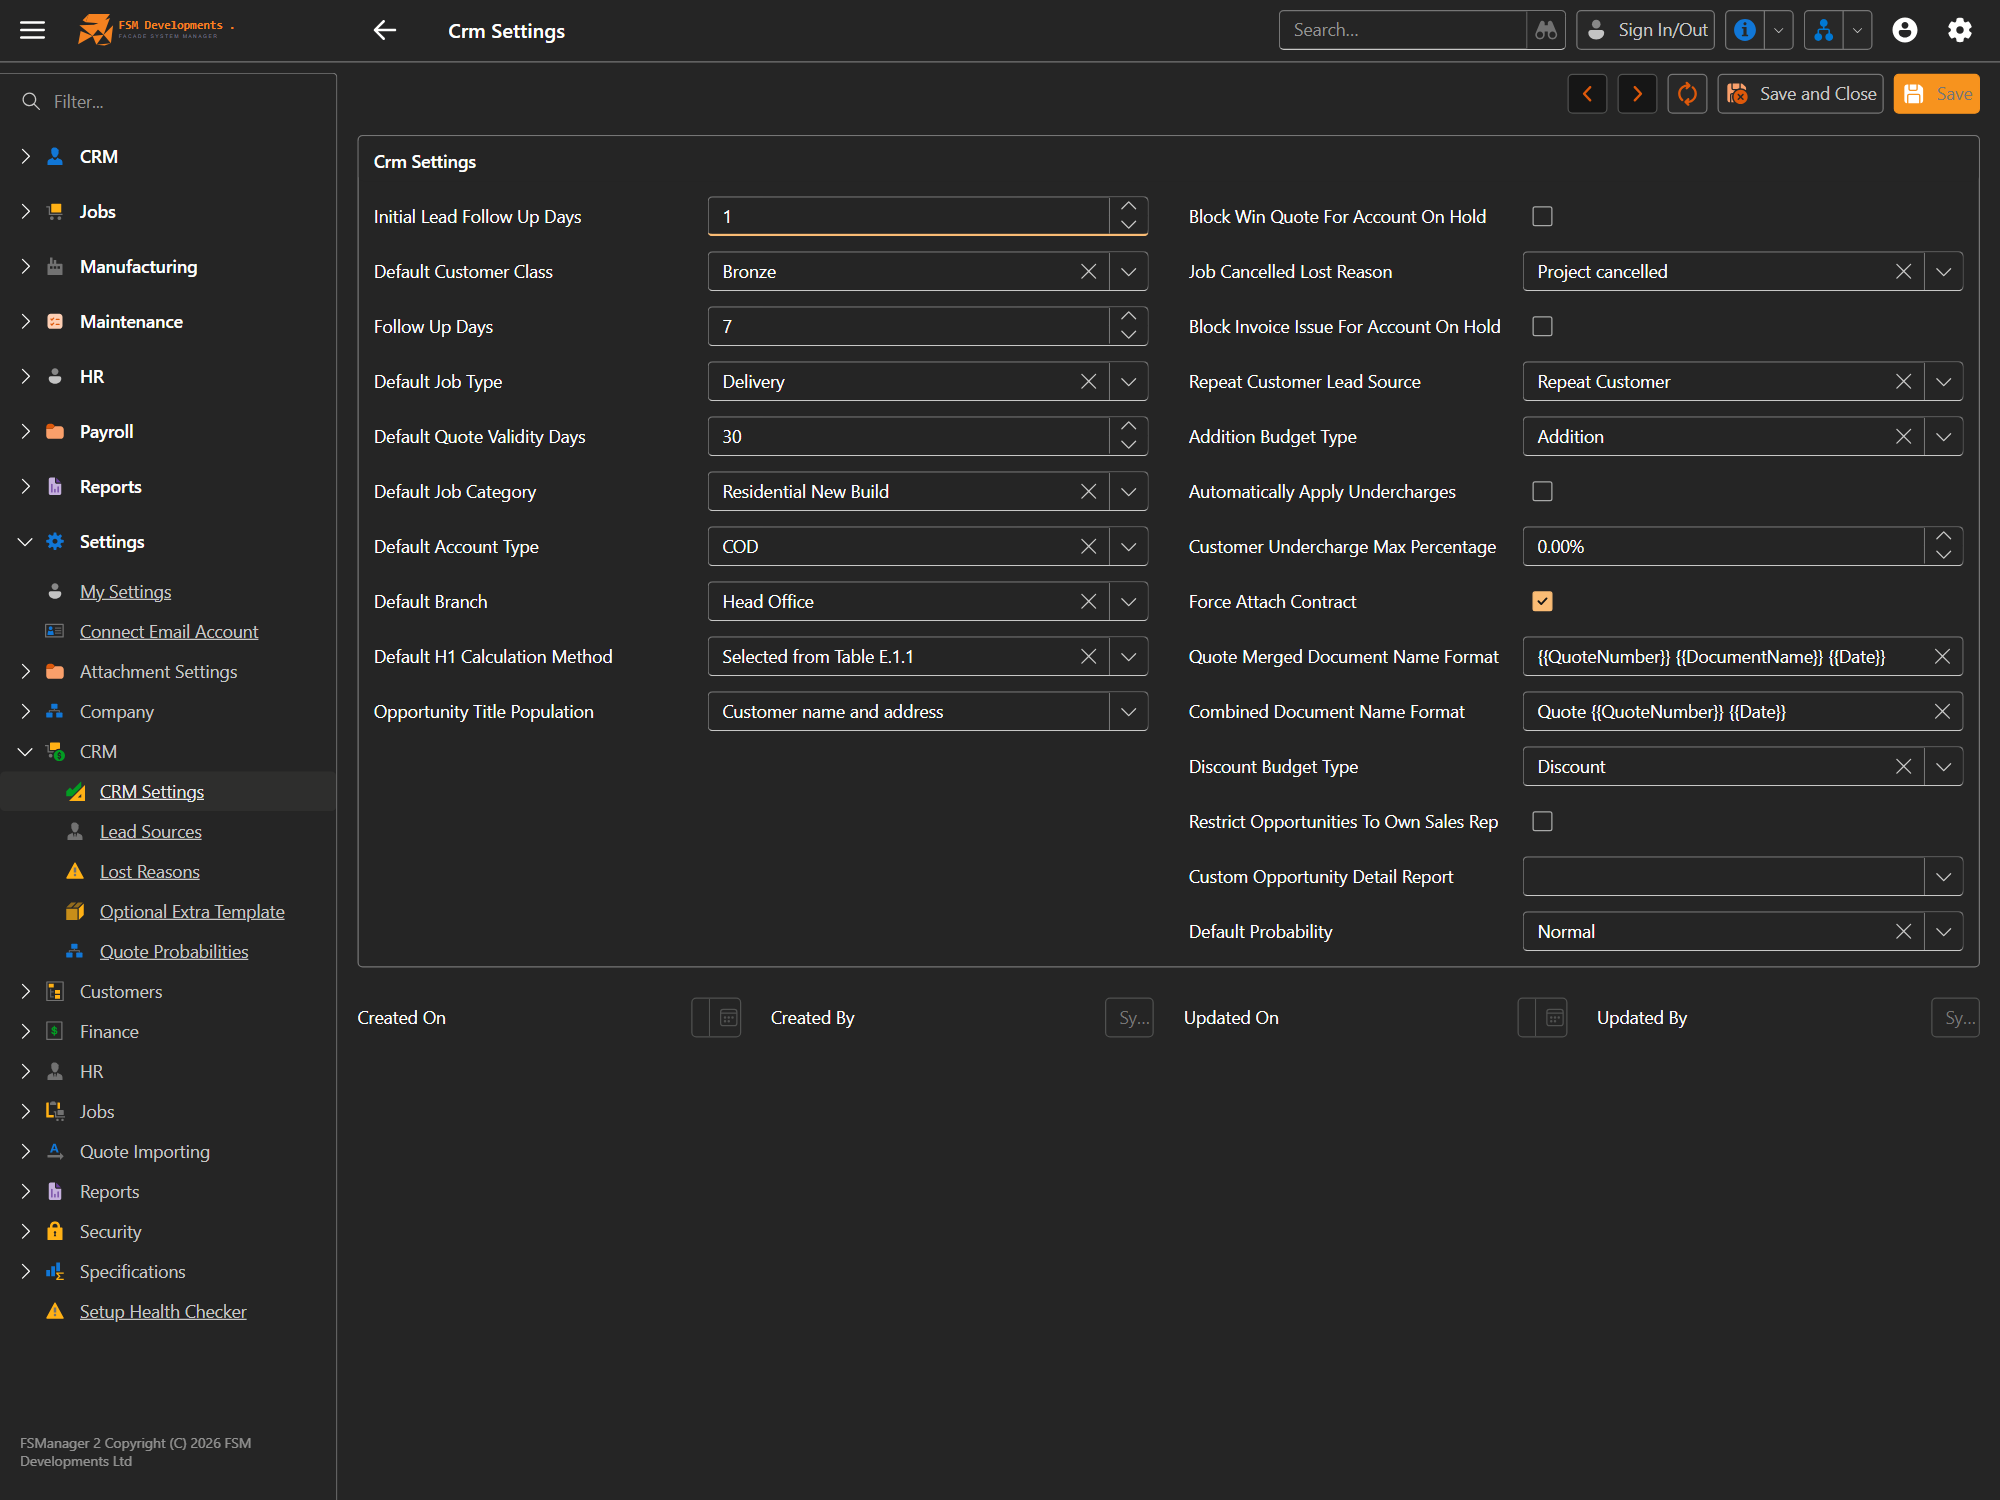Viewport: 2000px width, 1500px height.
Task: Open the Quote Probabilities link
Action: 174,951
